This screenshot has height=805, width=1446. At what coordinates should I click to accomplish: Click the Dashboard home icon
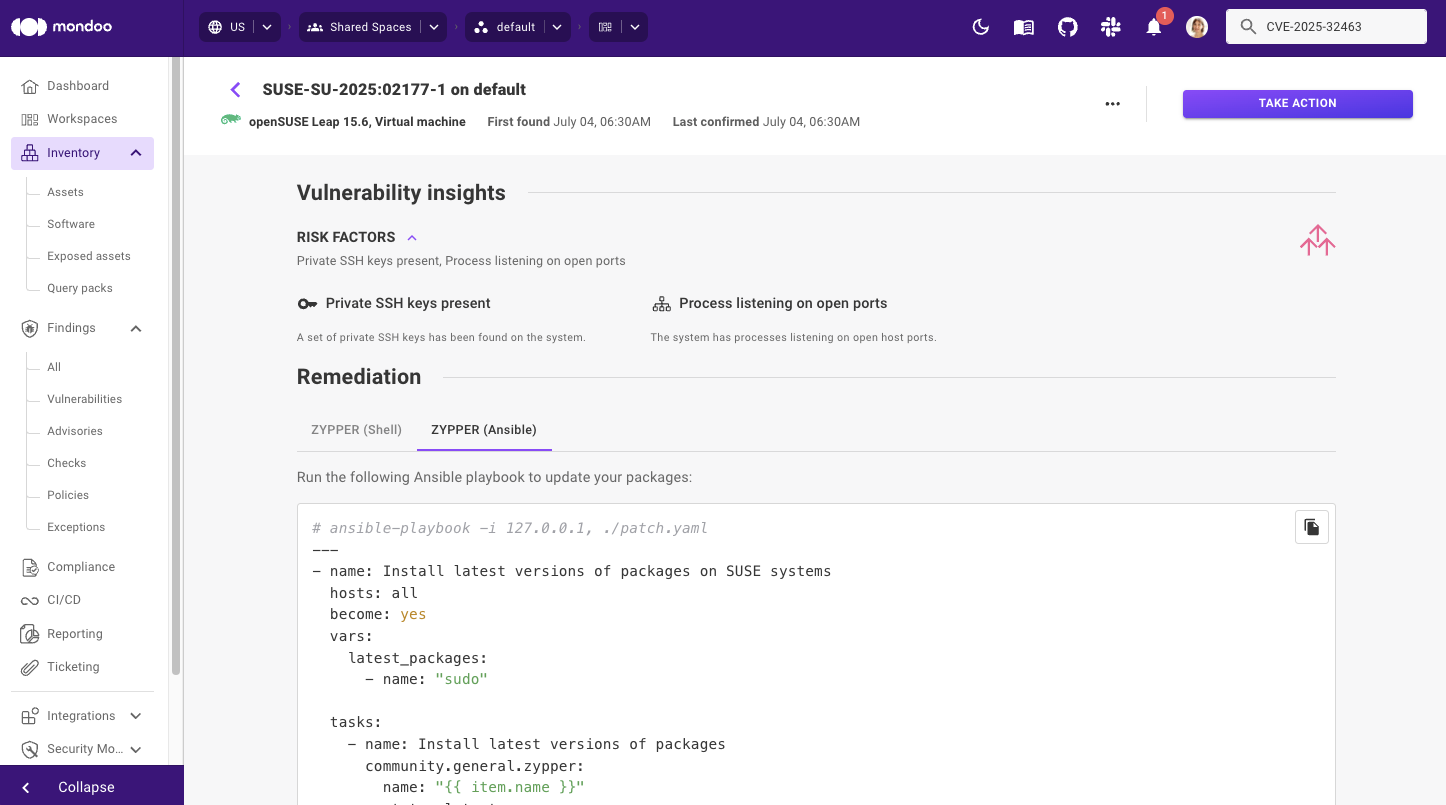(x=30, y=86)
